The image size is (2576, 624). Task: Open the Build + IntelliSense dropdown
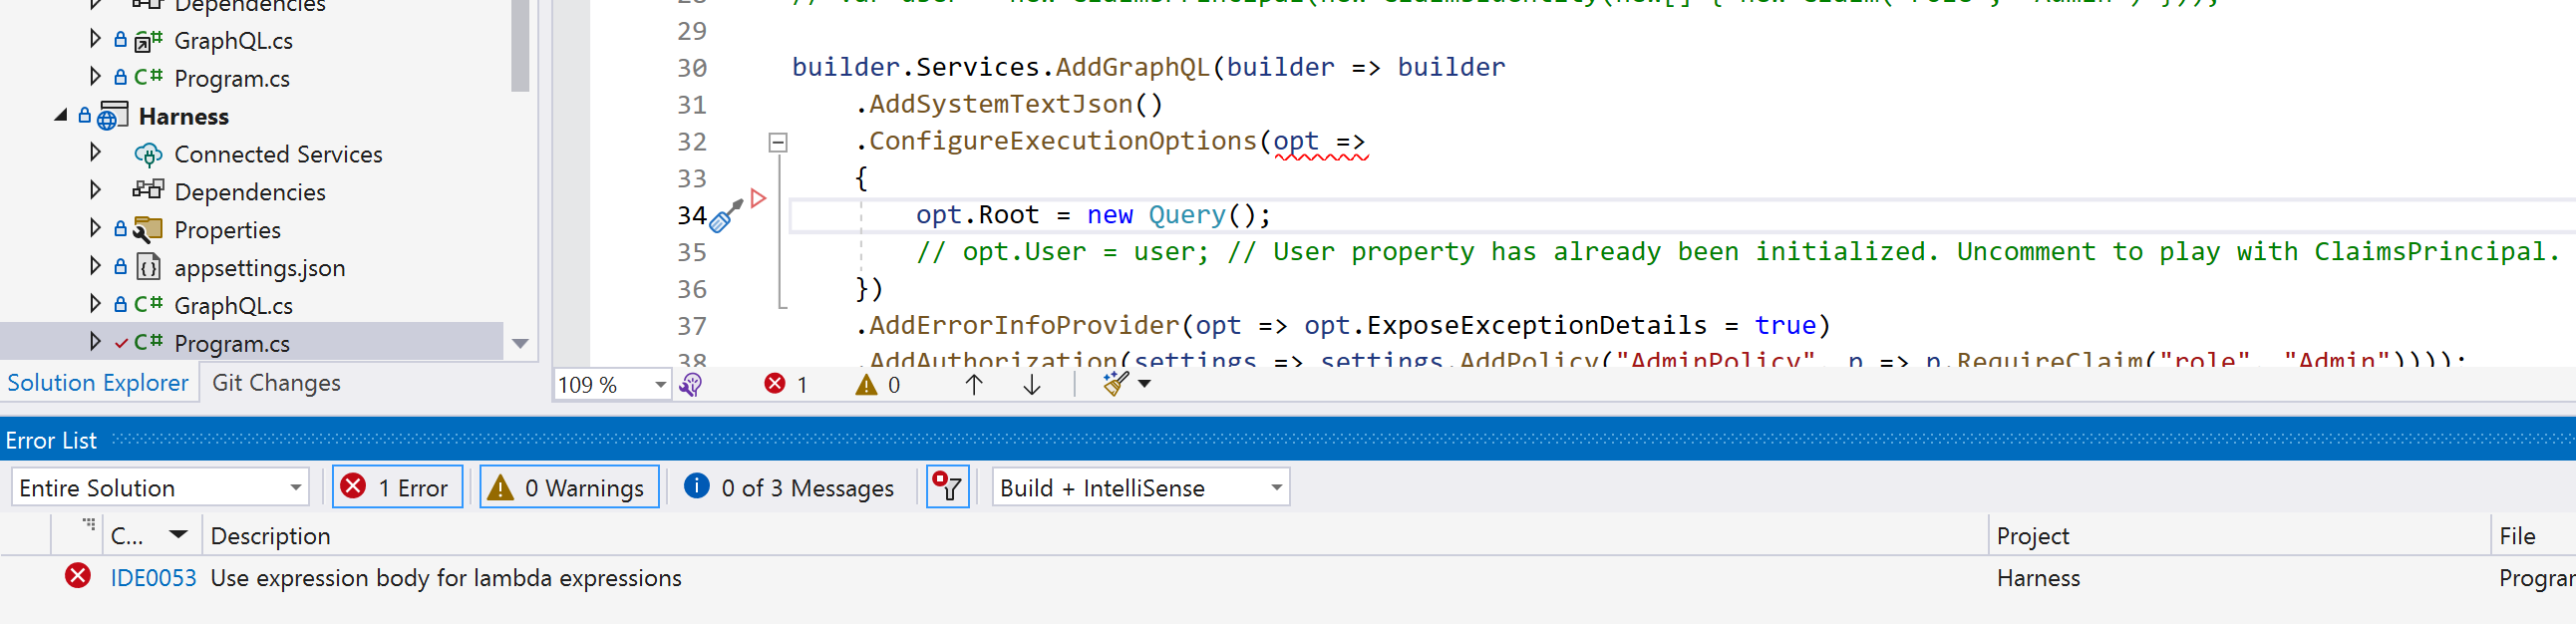click(1140, 488)
